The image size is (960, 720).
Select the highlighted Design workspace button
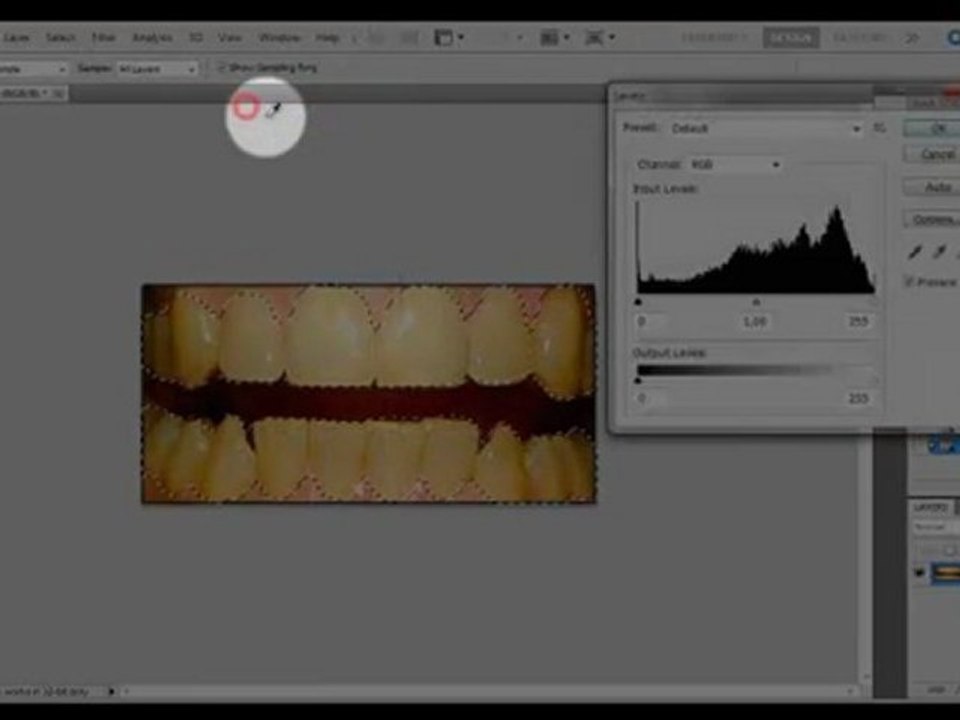791,38
